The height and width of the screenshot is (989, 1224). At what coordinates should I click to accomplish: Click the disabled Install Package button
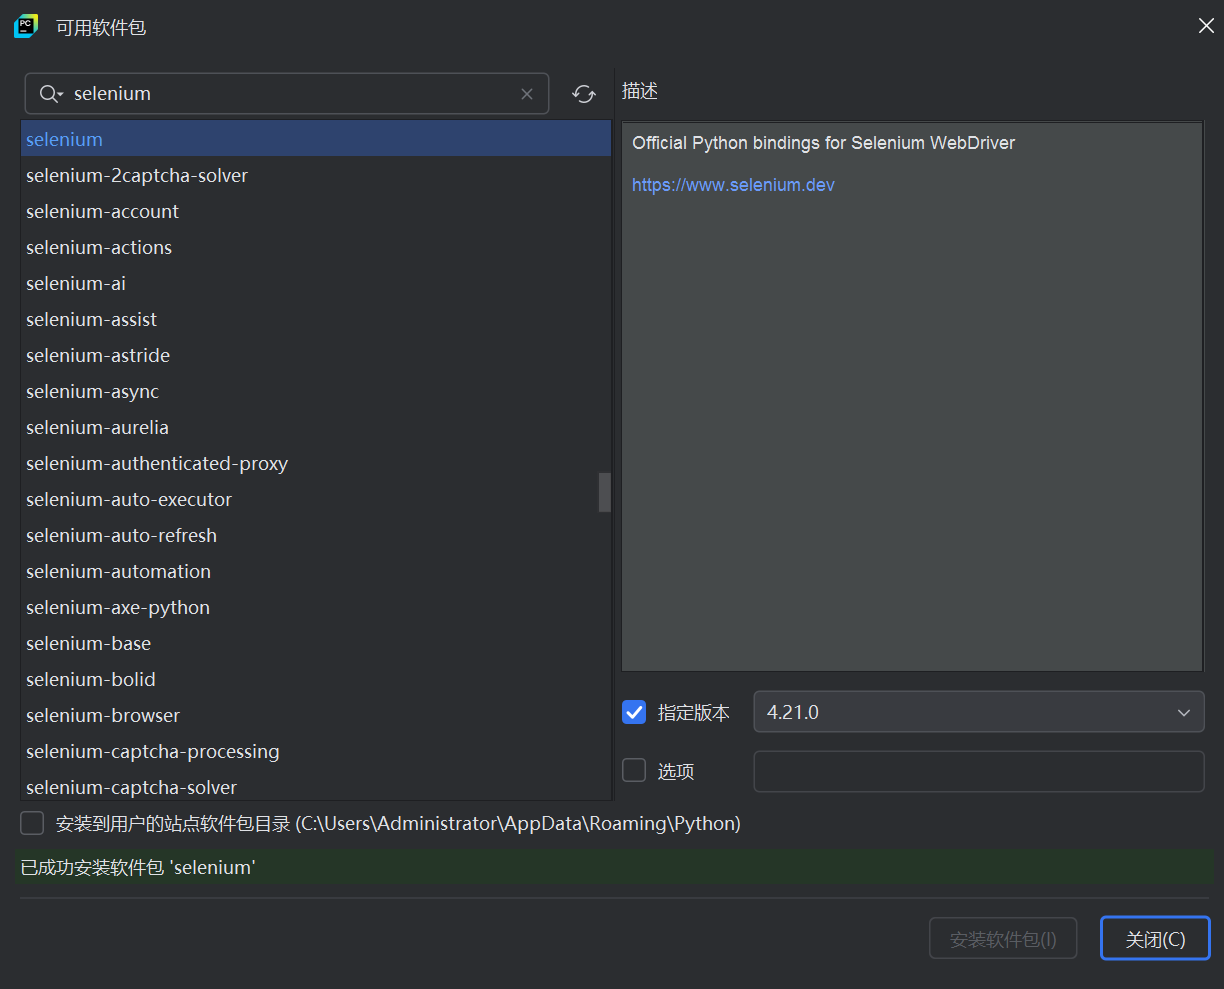click(1003, 939)
